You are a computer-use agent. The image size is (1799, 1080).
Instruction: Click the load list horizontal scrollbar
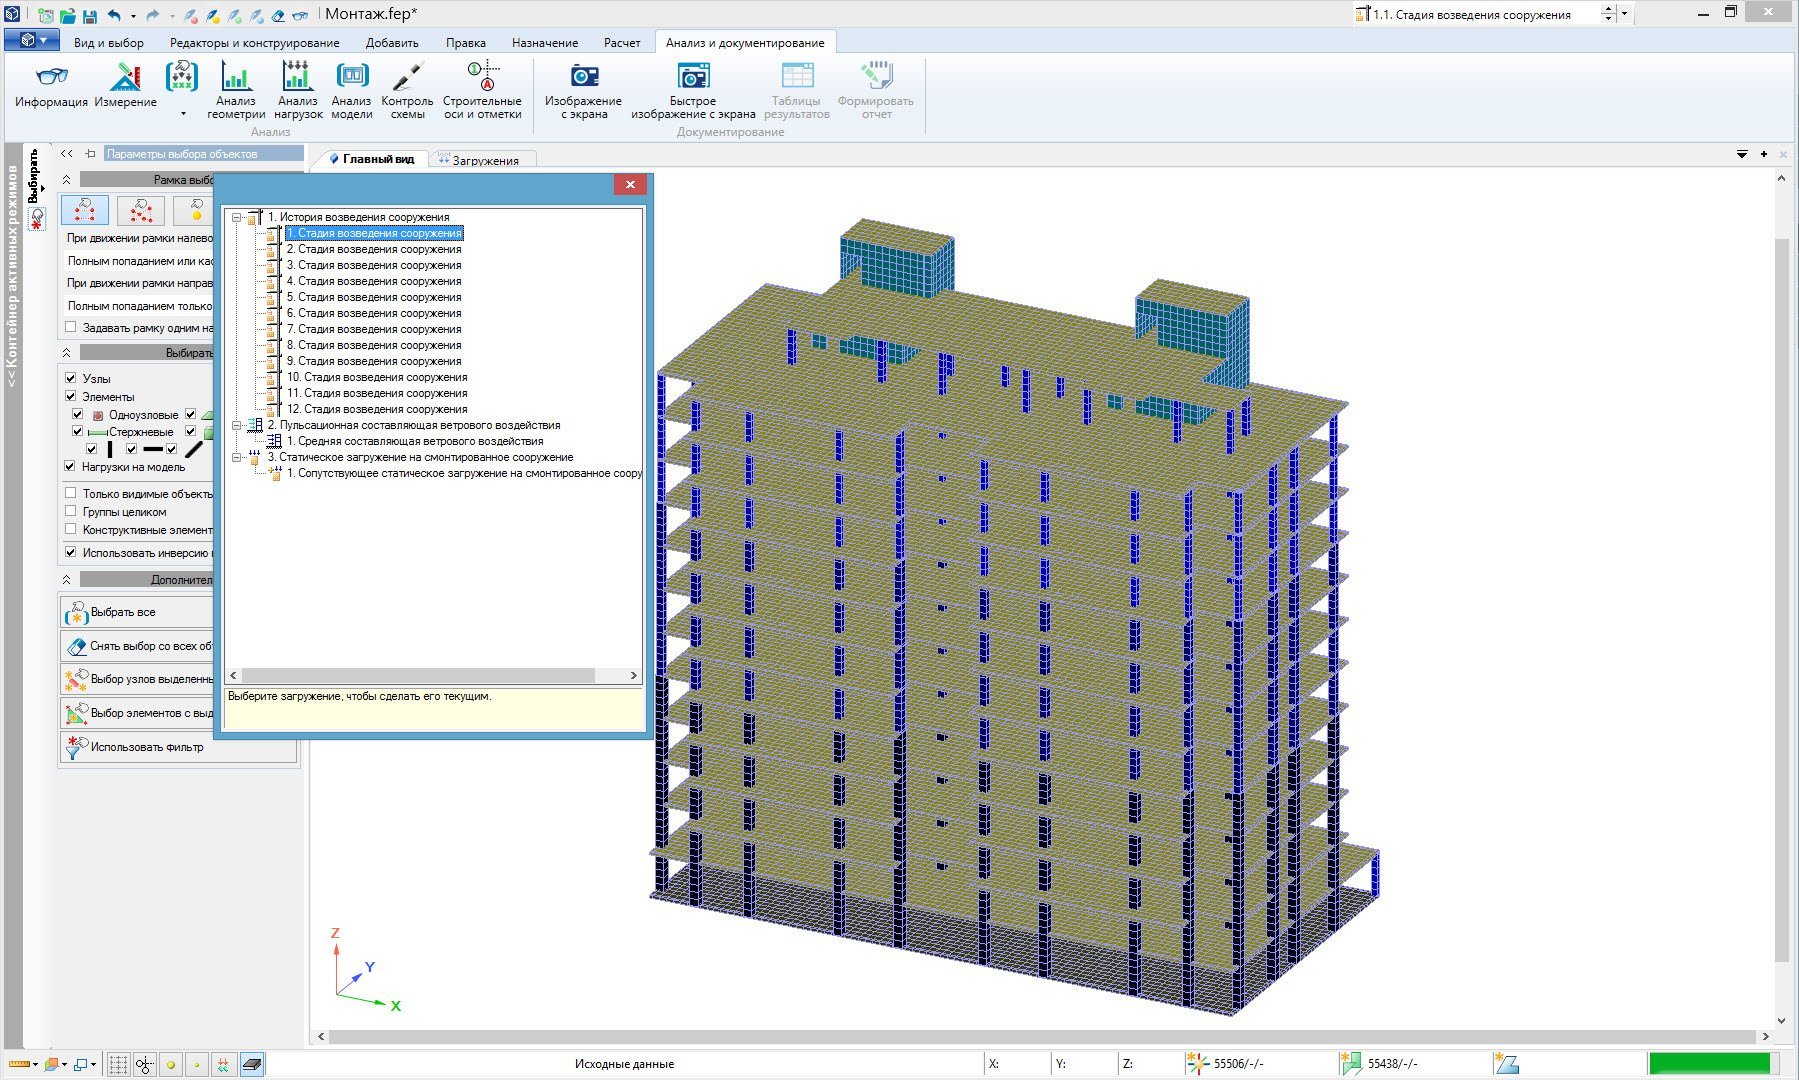click(418, 676)
